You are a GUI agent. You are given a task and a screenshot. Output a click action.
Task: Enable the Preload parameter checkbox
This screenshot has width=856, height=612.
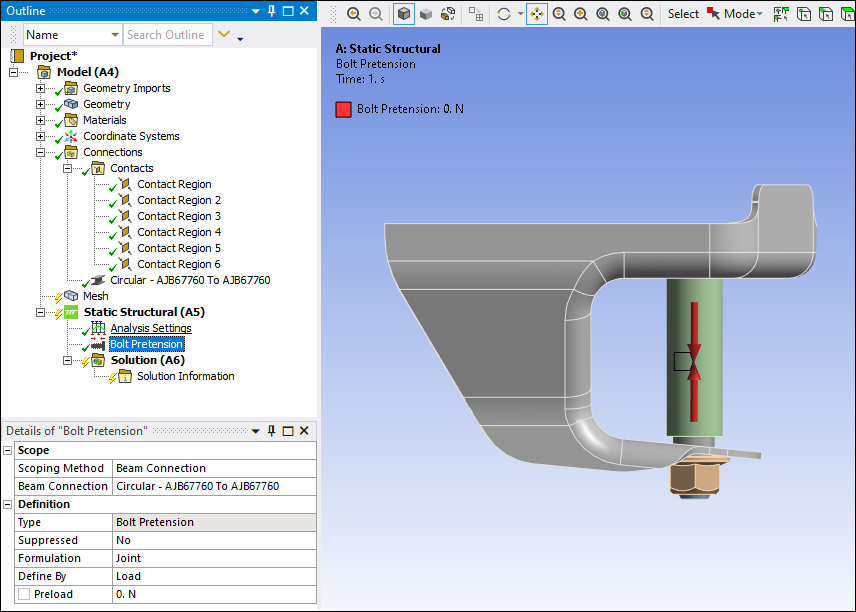tap(24, 594)
